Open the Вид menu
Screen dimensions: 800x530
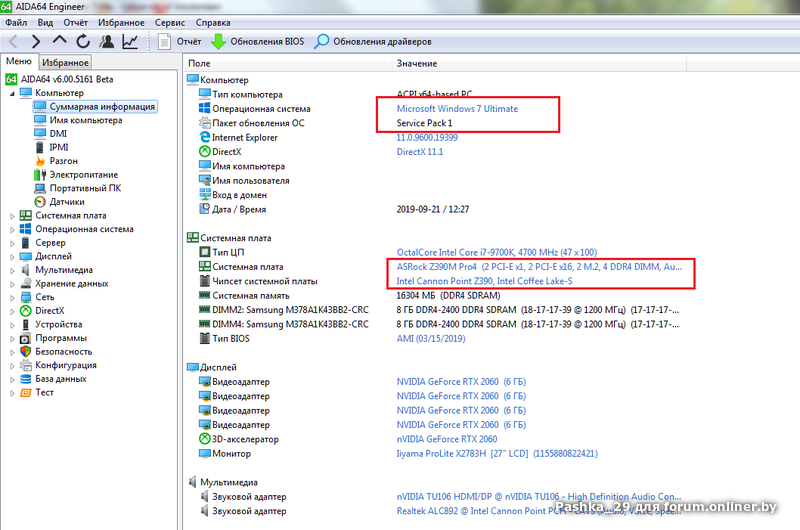[45, 22]
